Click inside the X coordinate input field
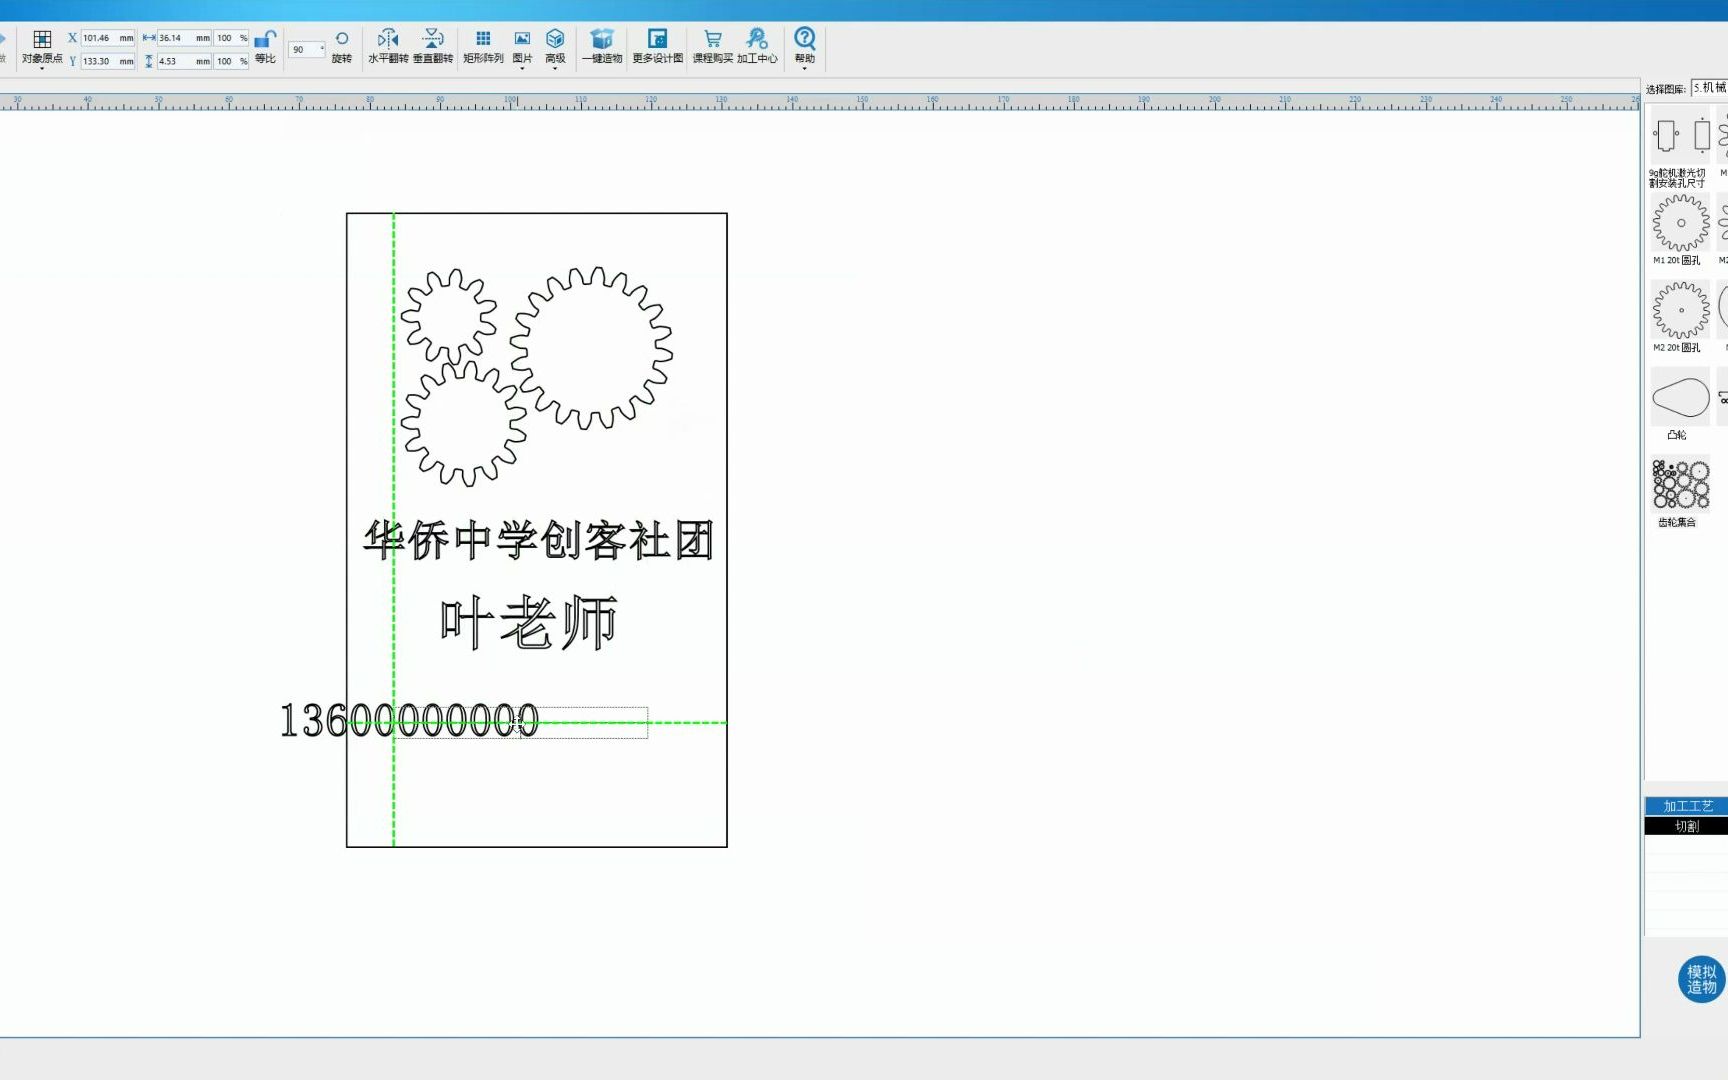Screen dimensions: 1728x1080 pyautogui.click(x=105, y=36)
